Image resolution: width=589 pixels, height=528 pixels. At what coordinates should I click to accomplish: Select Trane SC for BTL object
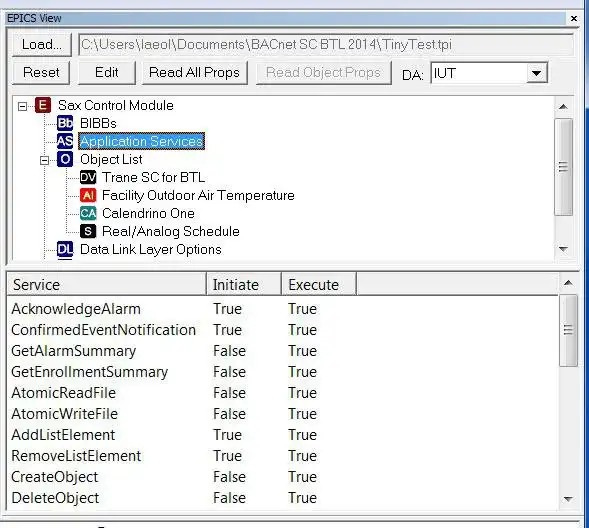(154, 177)
